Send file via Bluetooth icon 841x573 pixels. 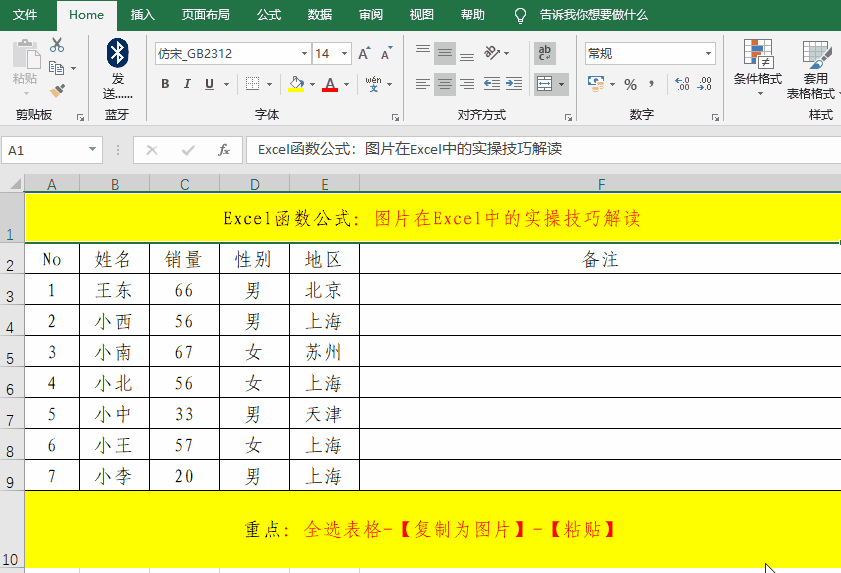point(117,53)
